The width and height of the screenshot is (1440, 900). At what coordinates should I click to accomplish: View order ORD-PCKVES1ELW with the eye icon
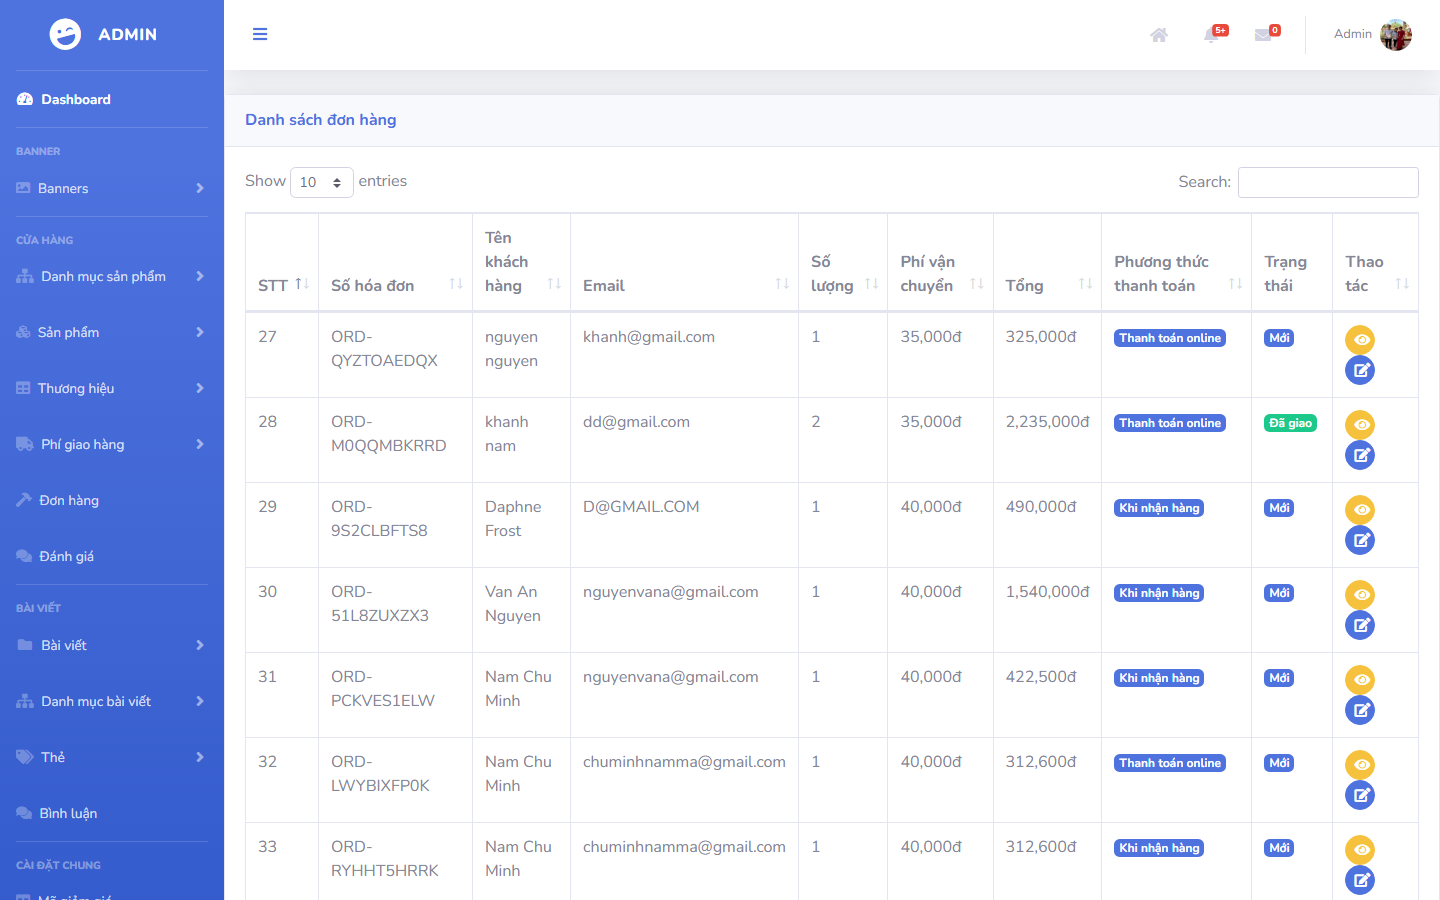tap(1360, 680)
